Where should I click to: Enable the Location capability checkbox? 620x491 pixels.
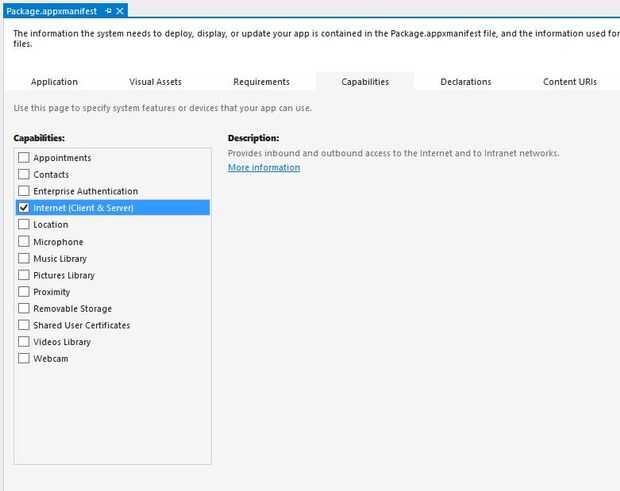tap(24, 225)
